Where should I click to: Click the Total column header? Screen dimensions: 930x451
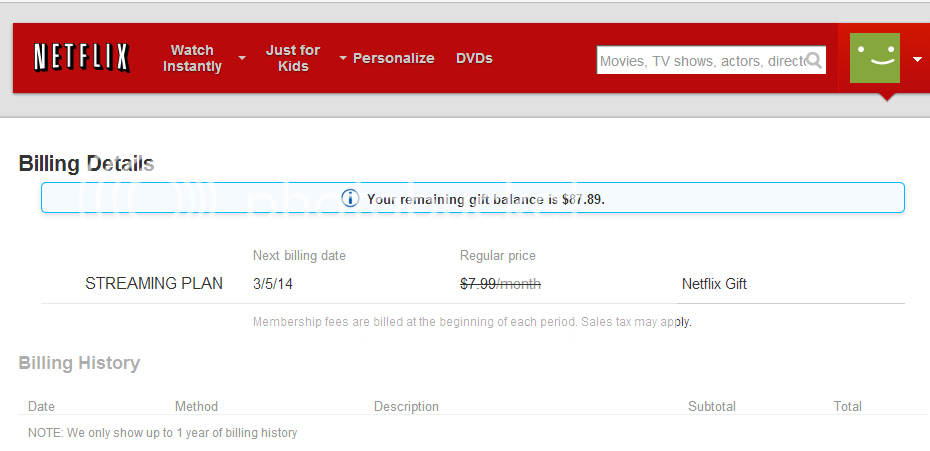pyautogui.click(x=848, y=406)
